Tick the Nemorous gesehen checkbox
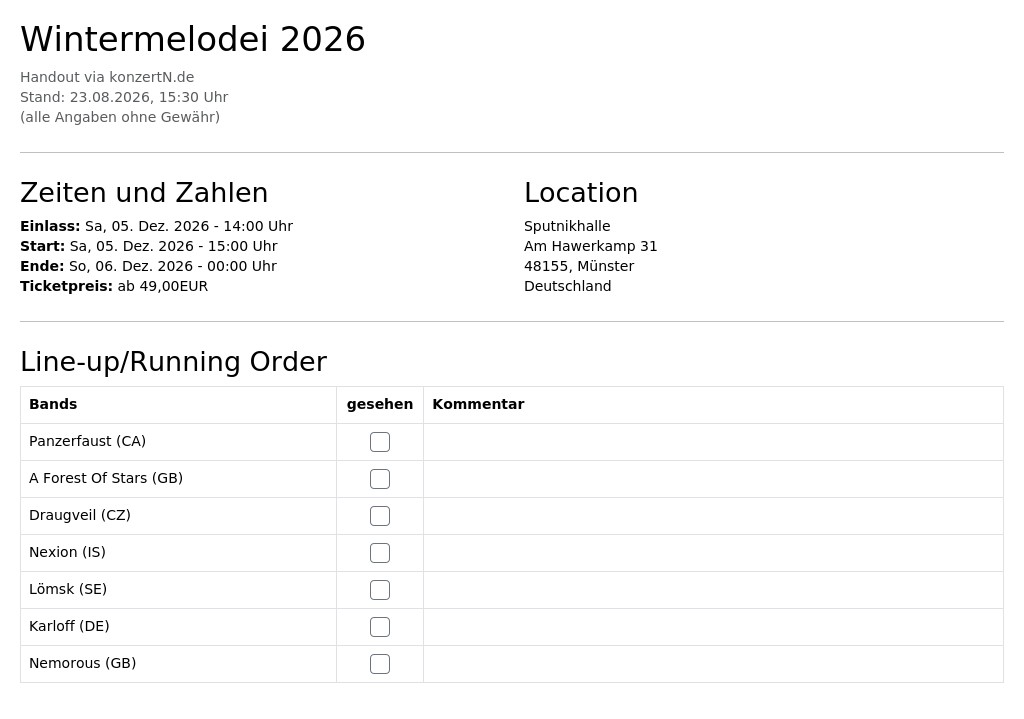Image resolution: width=1024 pixels, height=719 pixels. (x=379, y=664)
